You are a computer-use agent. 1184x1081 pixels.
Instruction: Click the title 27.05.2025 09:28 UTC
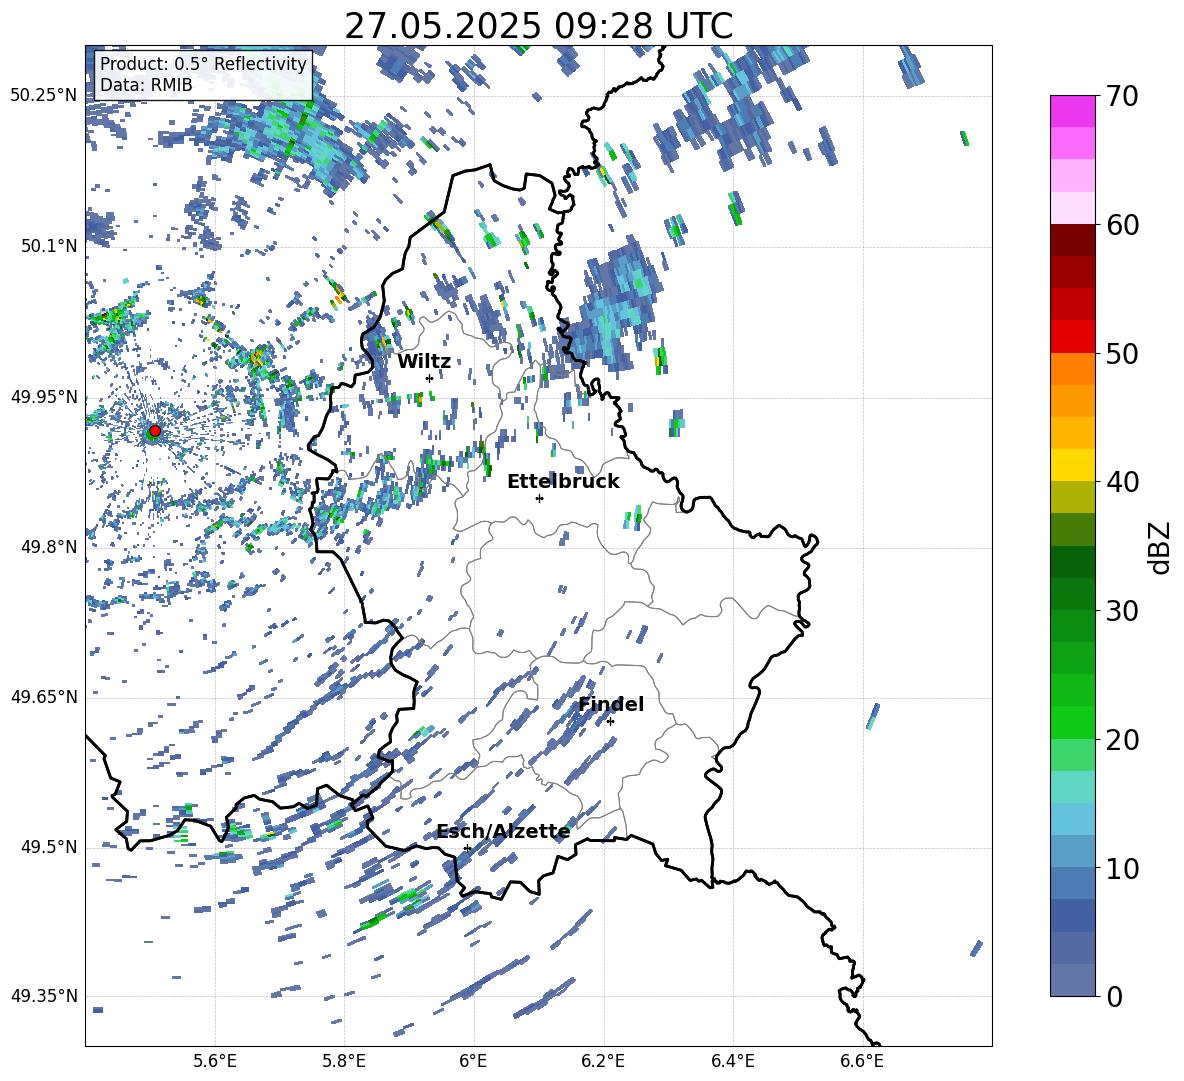point(539,26)
